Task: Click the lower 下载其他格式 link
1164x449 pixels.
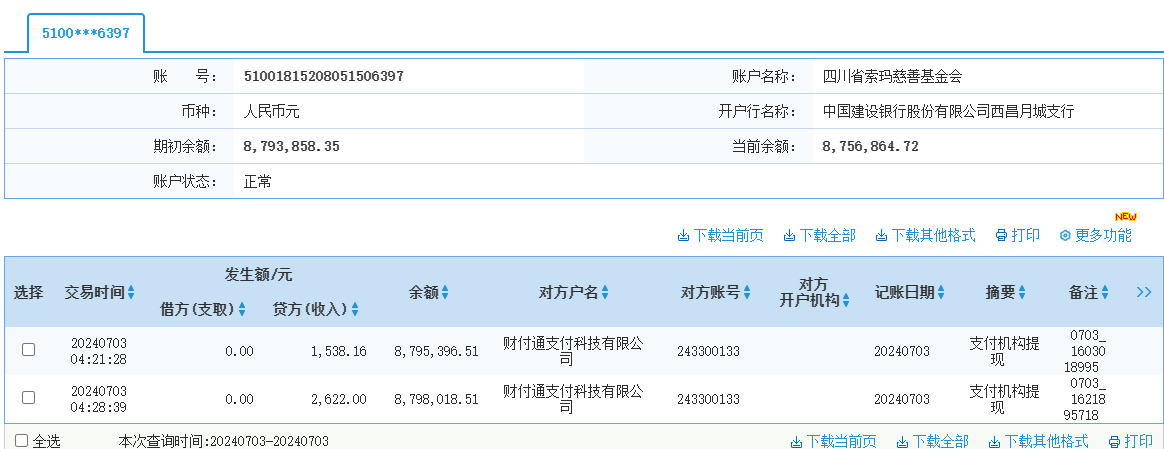Action: [x=1047, y=442]
